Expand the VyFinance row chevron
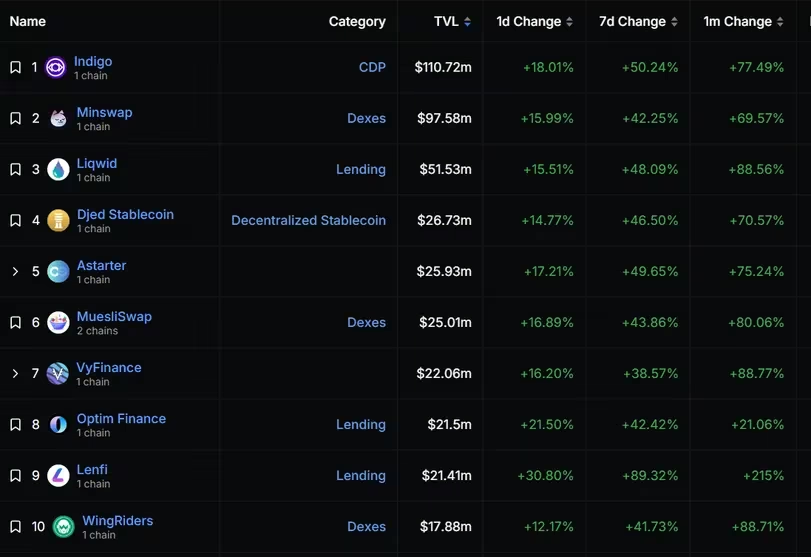The height and width of the screenshot is (557, 811). click(x=15, y=373)
